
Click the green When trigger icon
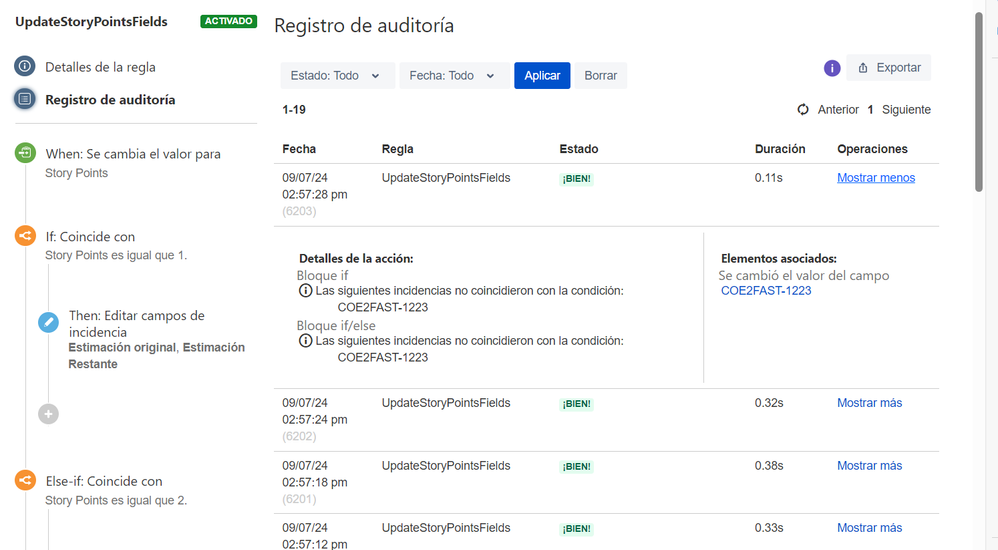[25, 153]
